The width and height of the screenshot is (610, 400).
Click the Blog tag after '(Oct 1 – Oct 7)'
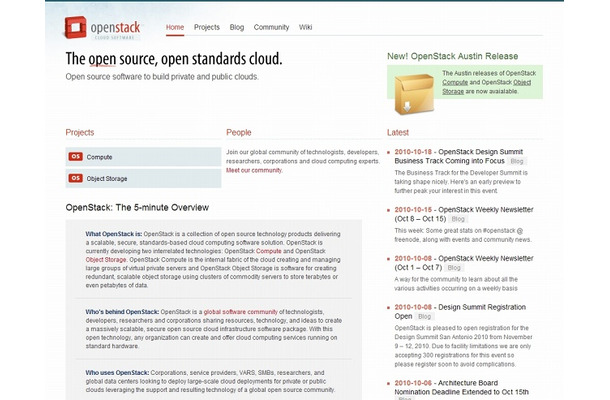454,268
